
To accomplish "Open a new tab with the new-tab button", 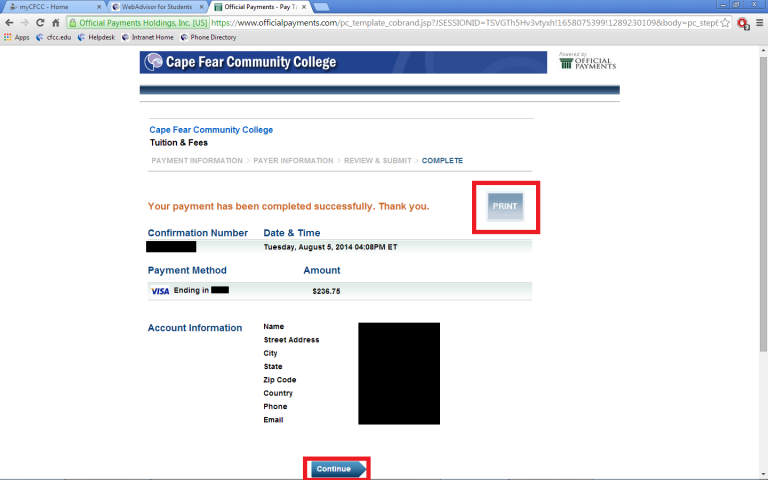I will pos(321,7).
